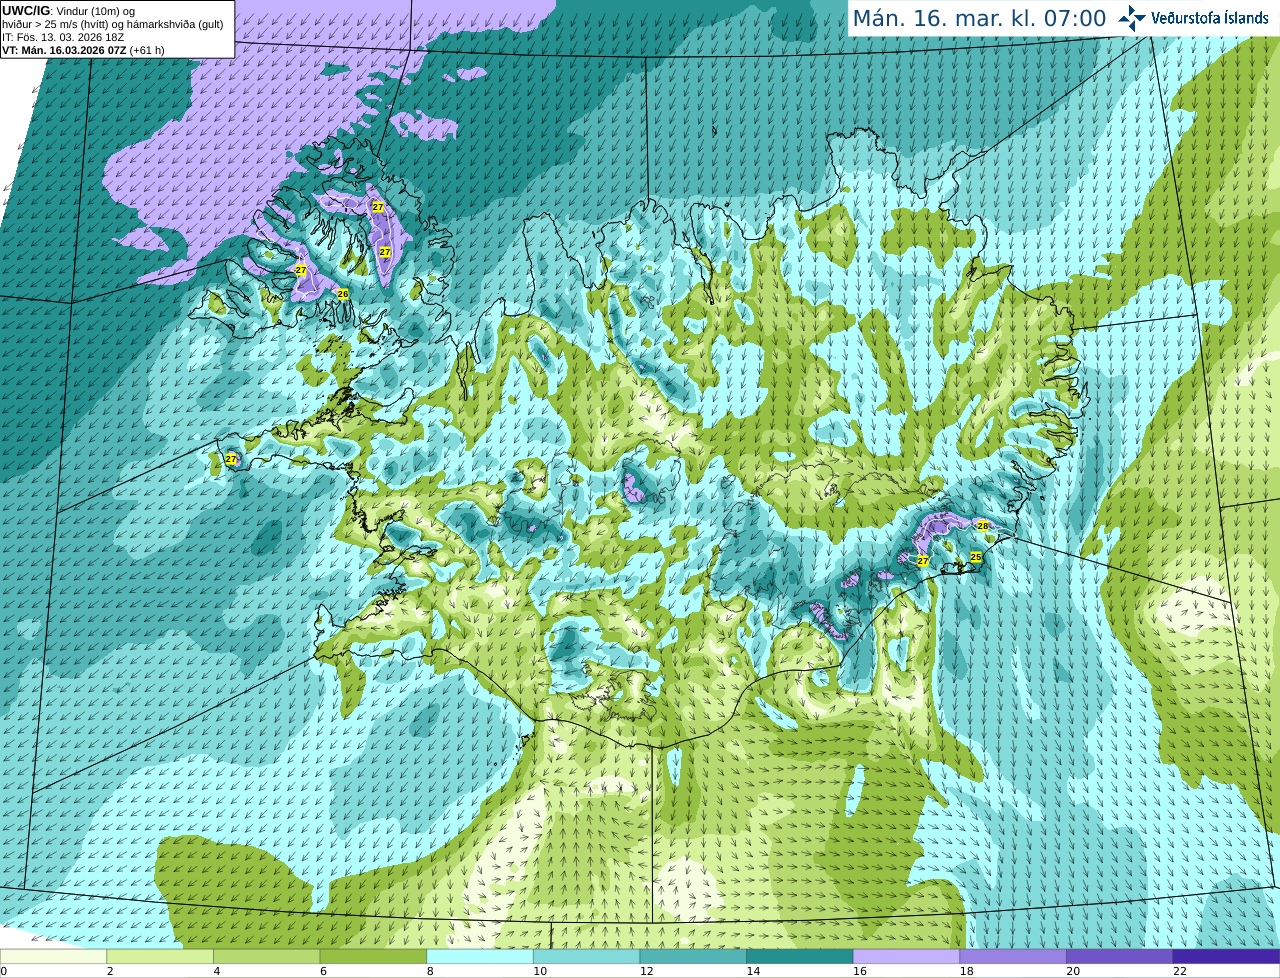Pick the 0–2 m/s pale yellow legend swatch

coord(53,956)
